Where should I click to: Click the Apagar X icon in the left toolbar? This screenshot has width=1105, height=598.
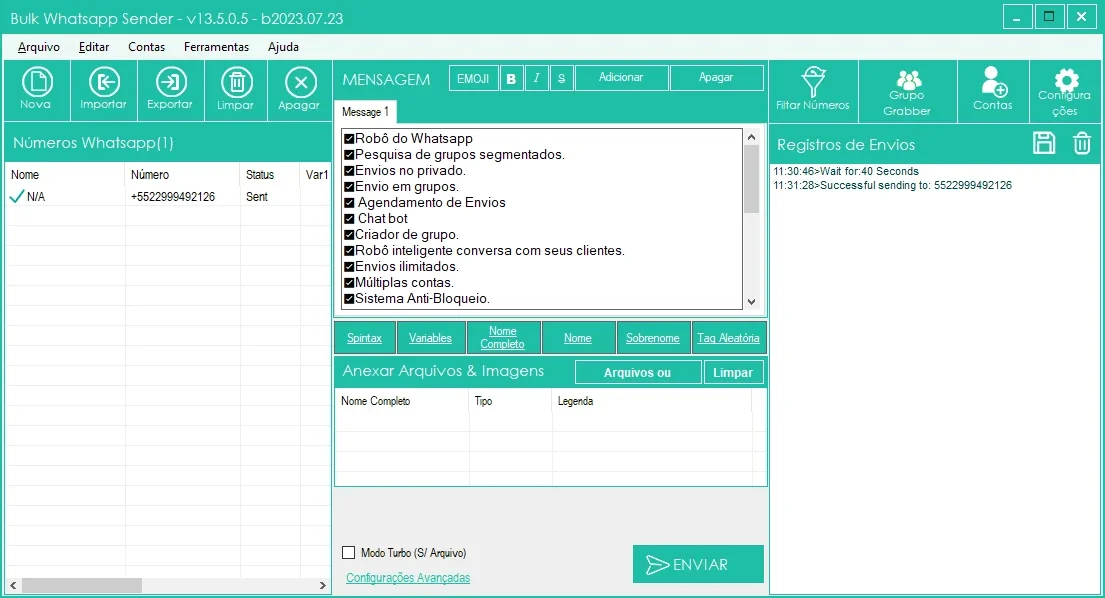[300, 89]
